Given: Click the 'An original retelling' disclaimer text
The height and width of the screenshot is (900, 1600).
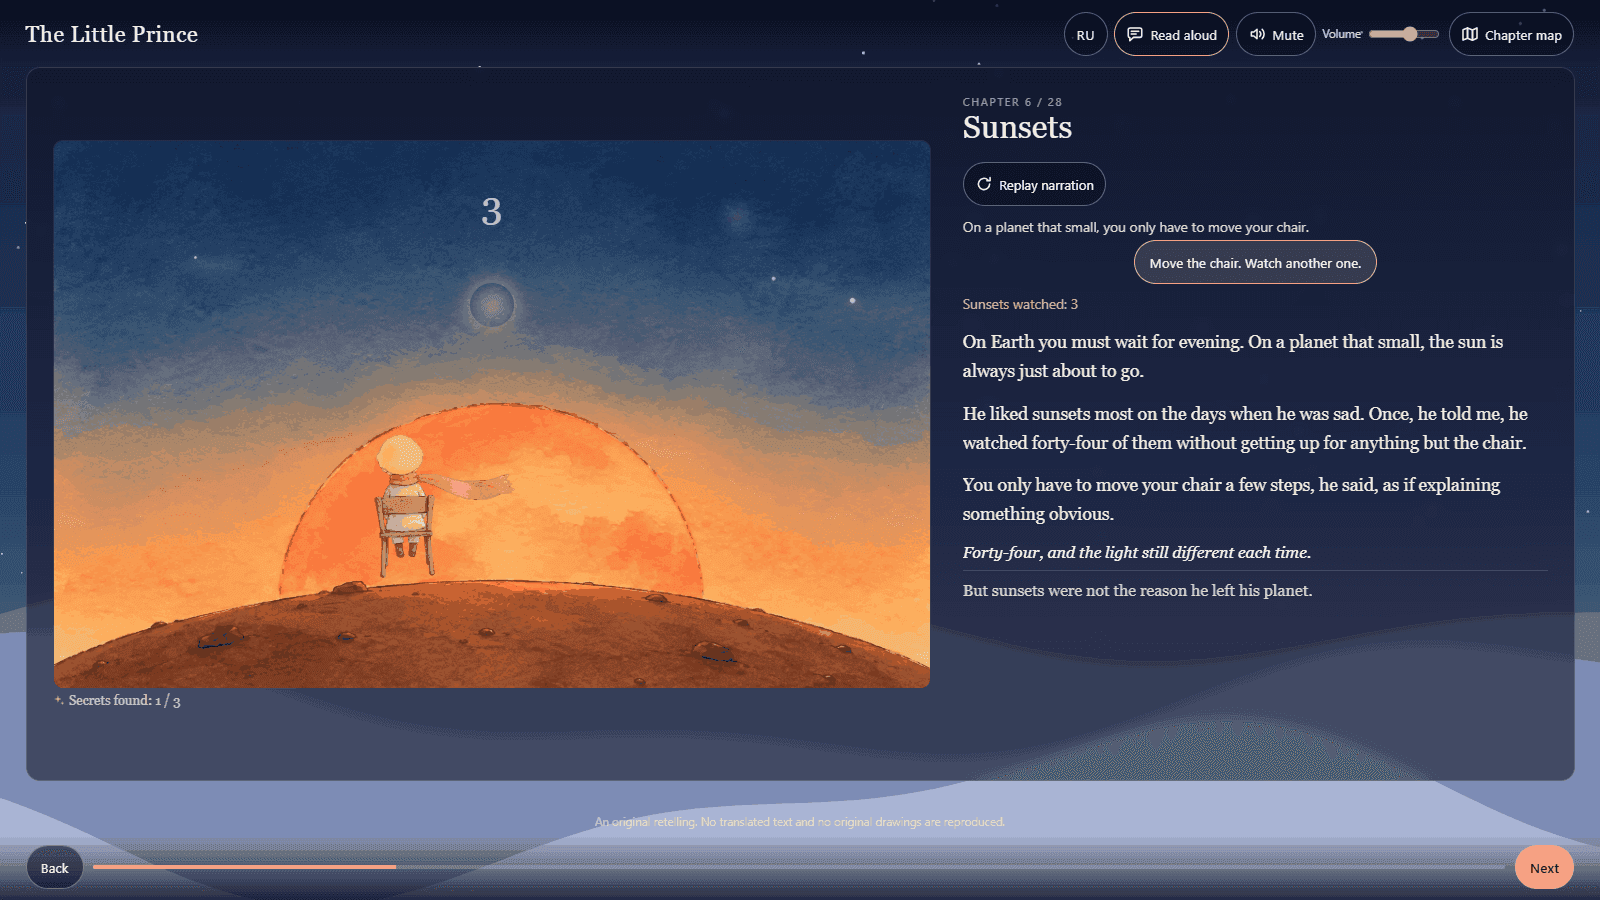Looking at the screenshot, I should (800, 822).
